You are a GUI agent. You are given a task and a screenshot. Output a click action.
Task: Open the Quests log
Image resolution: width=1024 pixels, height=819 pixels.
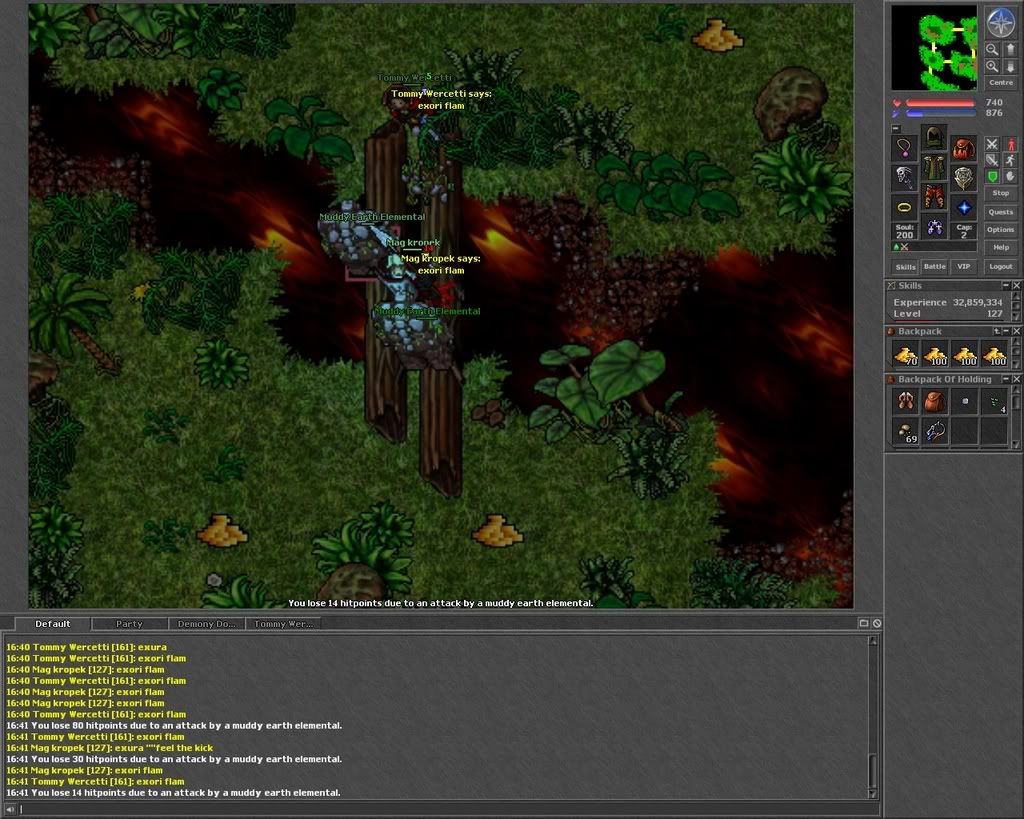[1000, 212]
